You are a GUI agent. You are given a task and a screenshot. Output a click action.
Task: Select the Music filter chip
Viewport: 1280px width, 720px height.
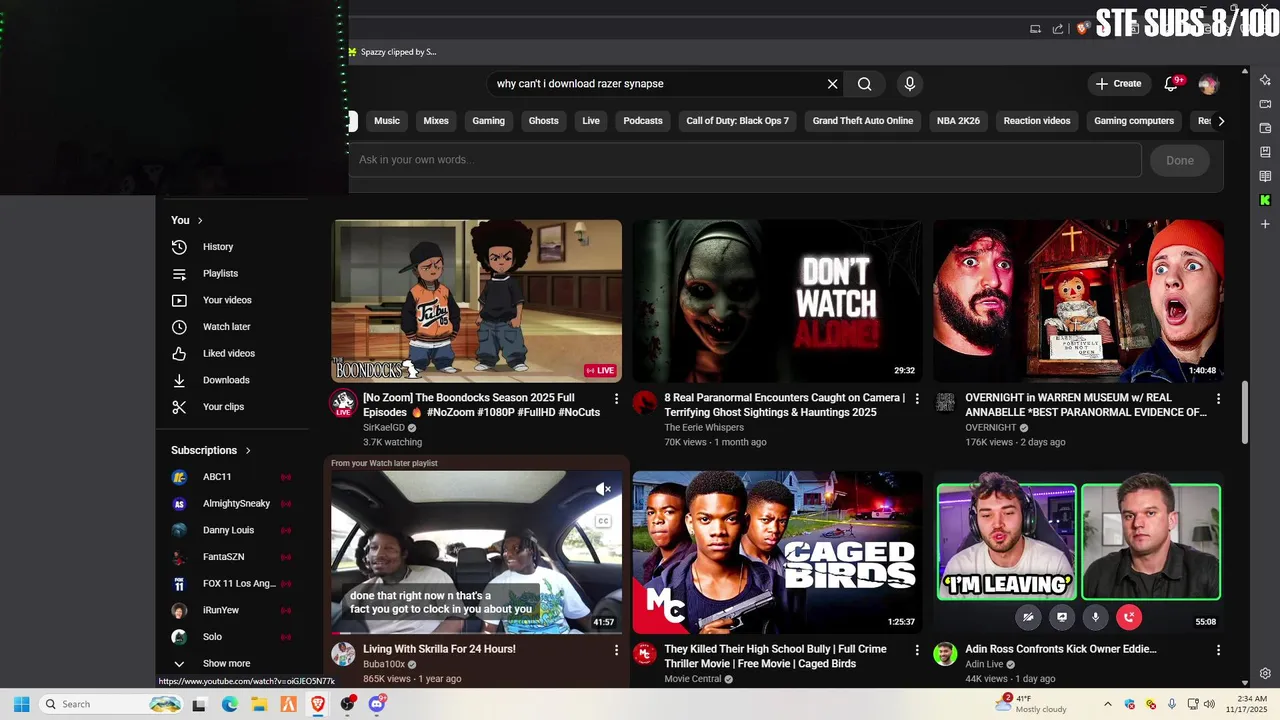[x=387, y=121]
